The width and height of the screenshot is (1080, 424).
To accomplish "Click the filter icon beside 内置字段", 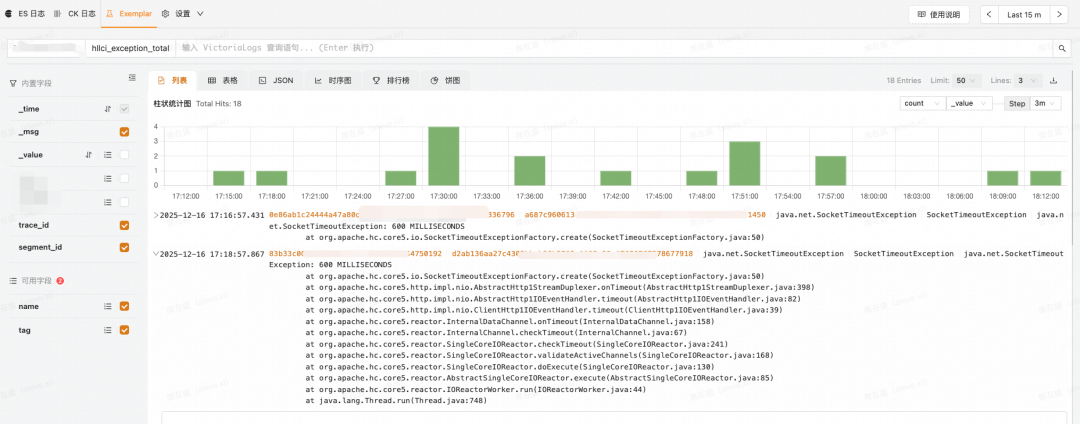I will click(13, 83).
